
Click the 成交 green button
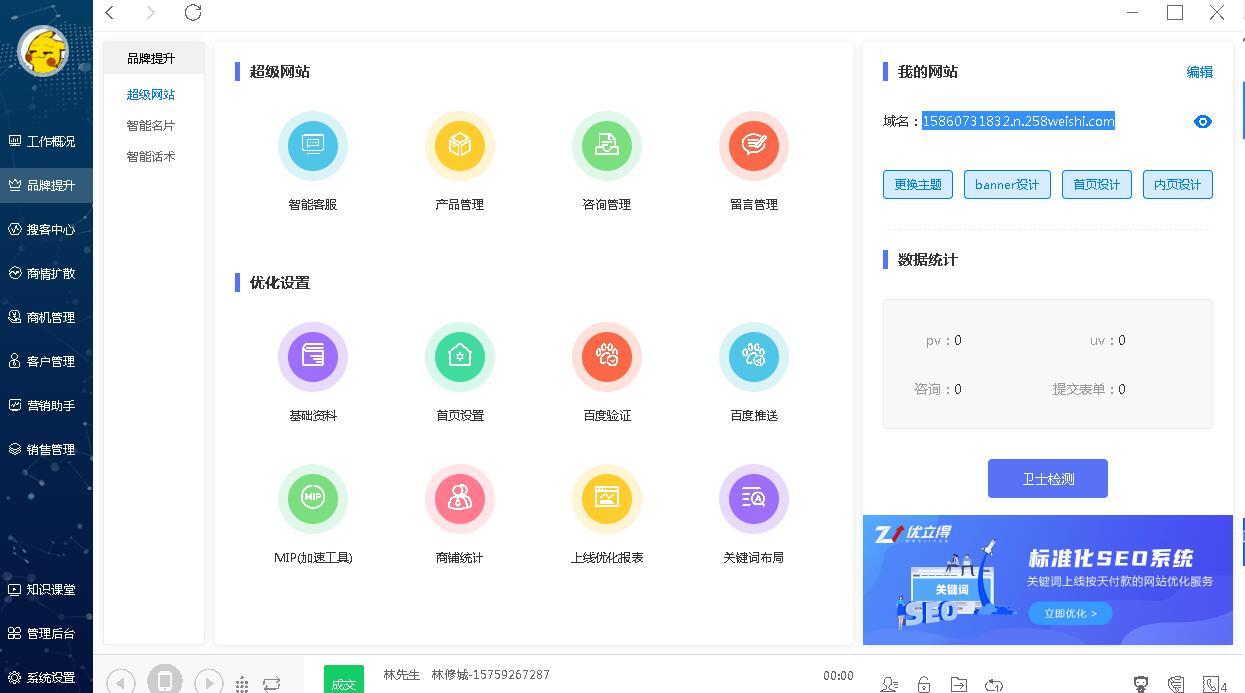(344, 682)
